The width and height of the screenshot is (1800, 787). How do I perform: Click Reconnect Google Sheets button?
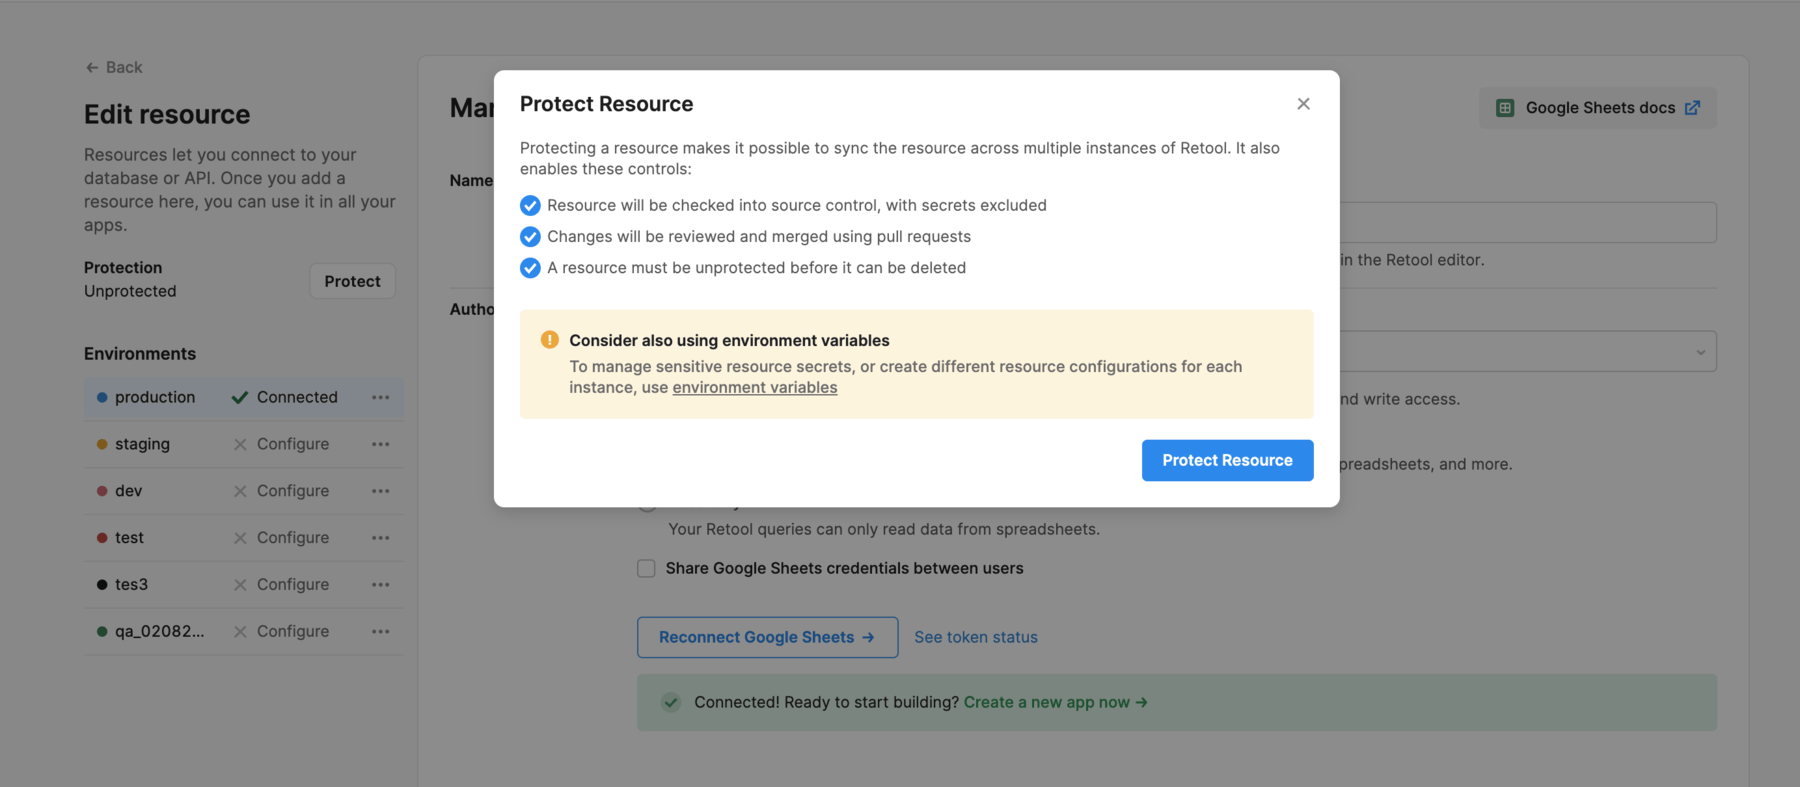[x=767, y=637]
